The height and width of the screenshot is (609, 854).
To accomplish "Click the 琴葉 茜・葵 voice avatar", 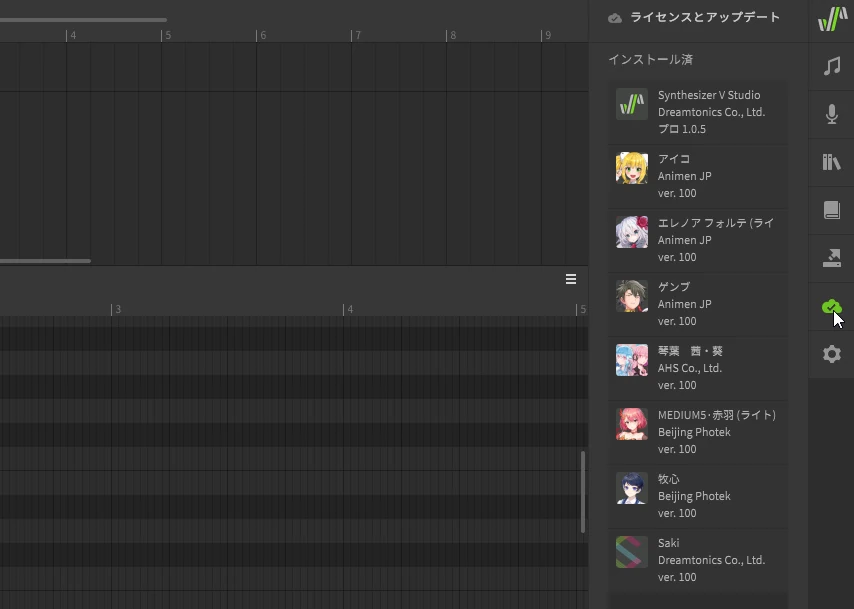I will [632, 360].
